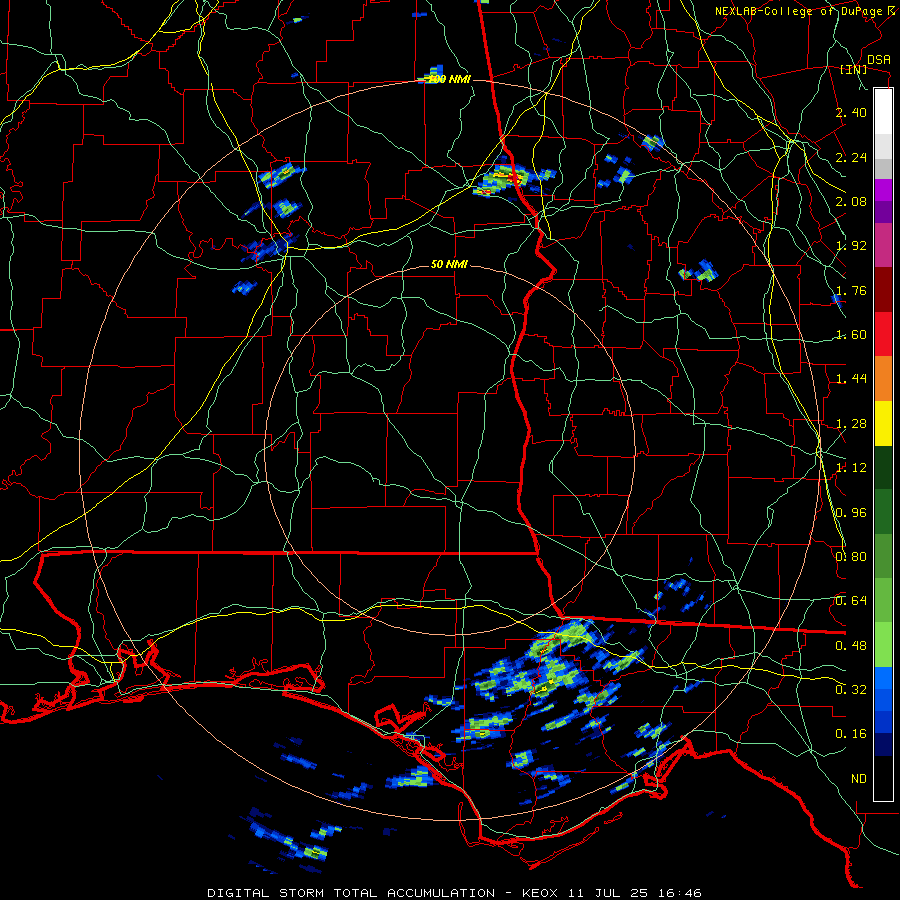This screenshot has width=900, height=900.
Task: Select the 0.64 legend value
Action: tap(851, 601)
